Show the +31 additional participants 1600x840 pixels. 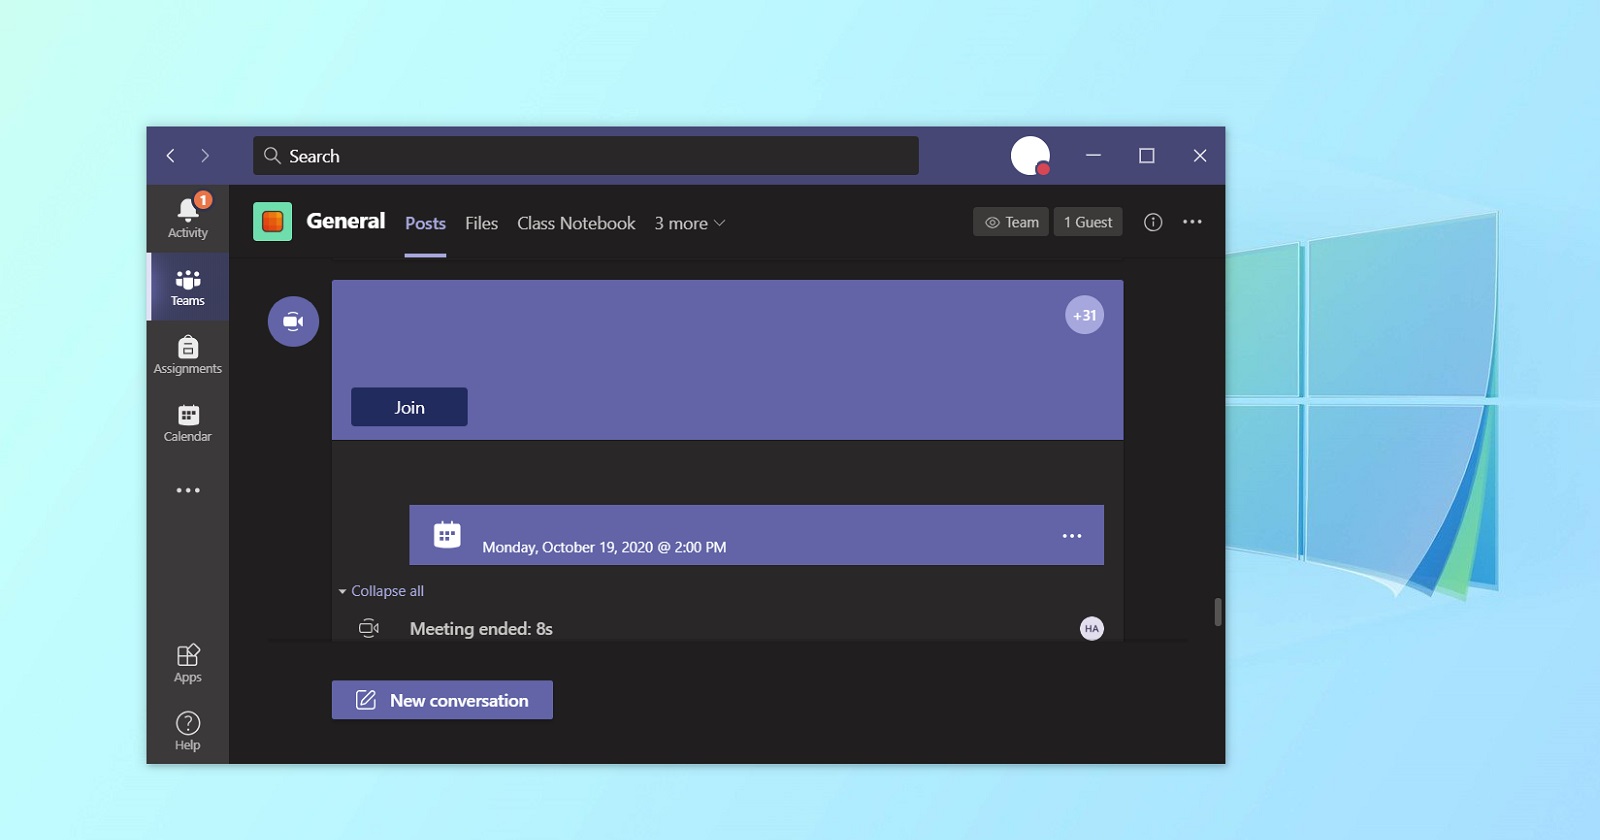1085,315
